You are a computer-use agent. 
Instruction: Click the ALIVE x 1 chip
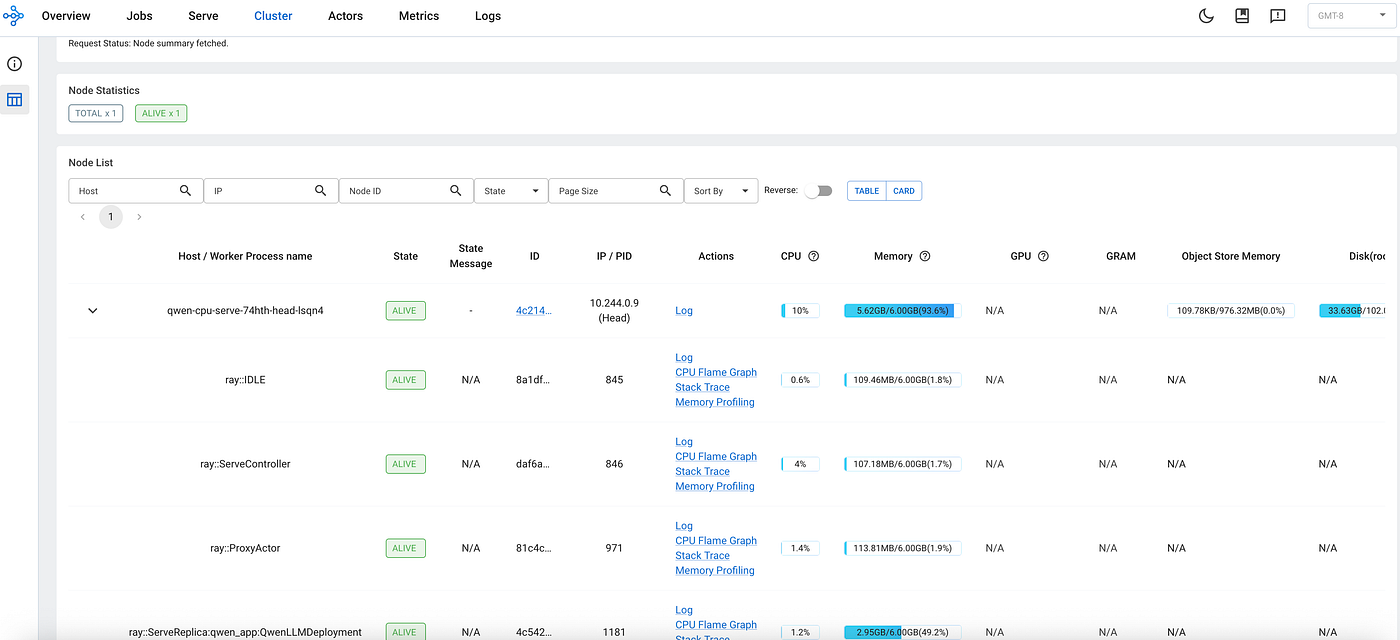(x=161, y=113)
